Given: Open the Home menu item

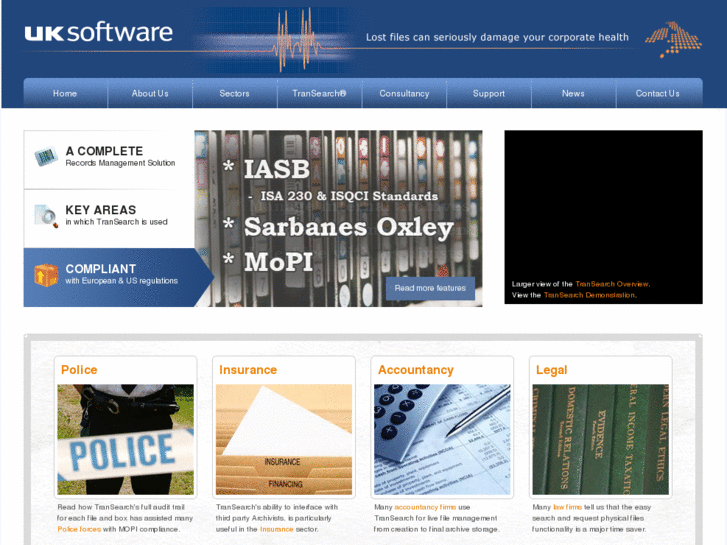Looking at the screenshot, I should pos(65,93).
